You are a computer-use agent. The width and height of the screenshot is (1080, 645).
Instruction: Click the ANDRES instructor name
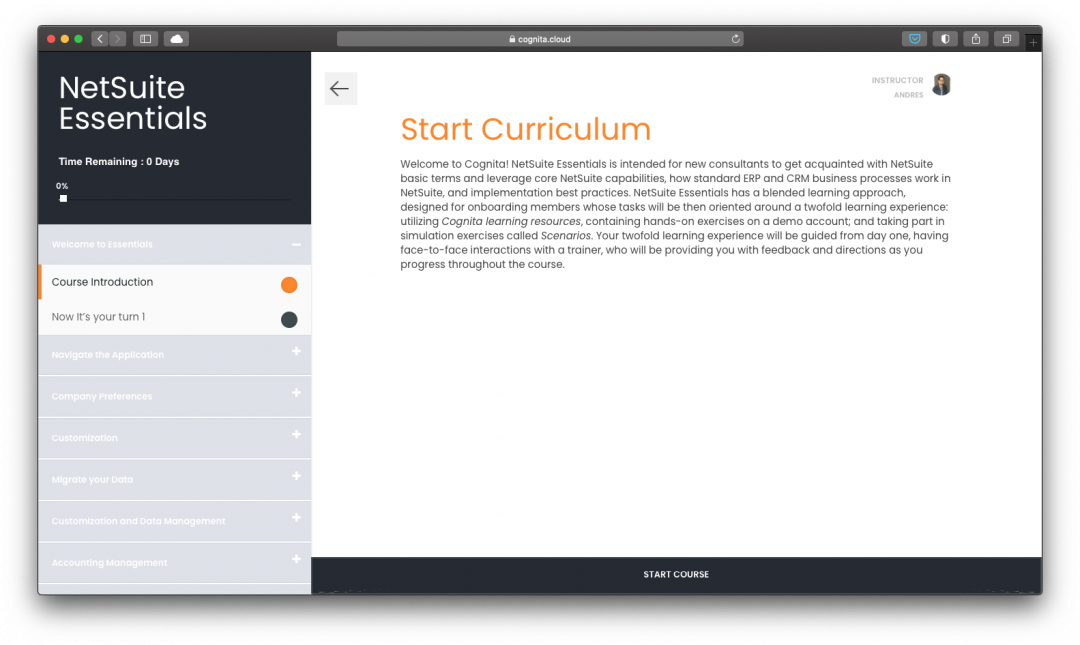(x=908, y=95)
